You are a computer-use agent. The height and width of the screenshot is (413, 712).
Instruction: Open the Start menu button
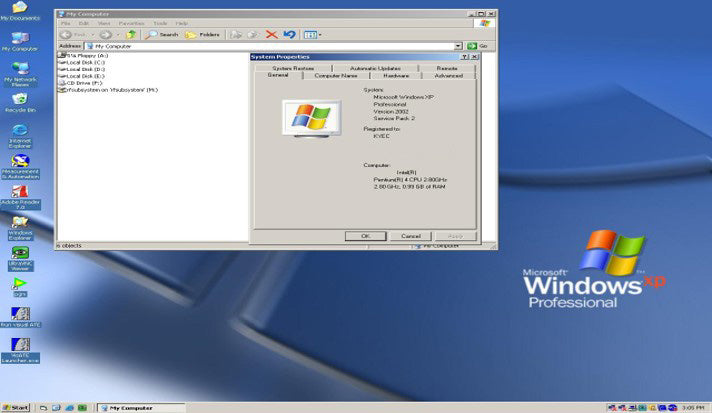point(15,408)
